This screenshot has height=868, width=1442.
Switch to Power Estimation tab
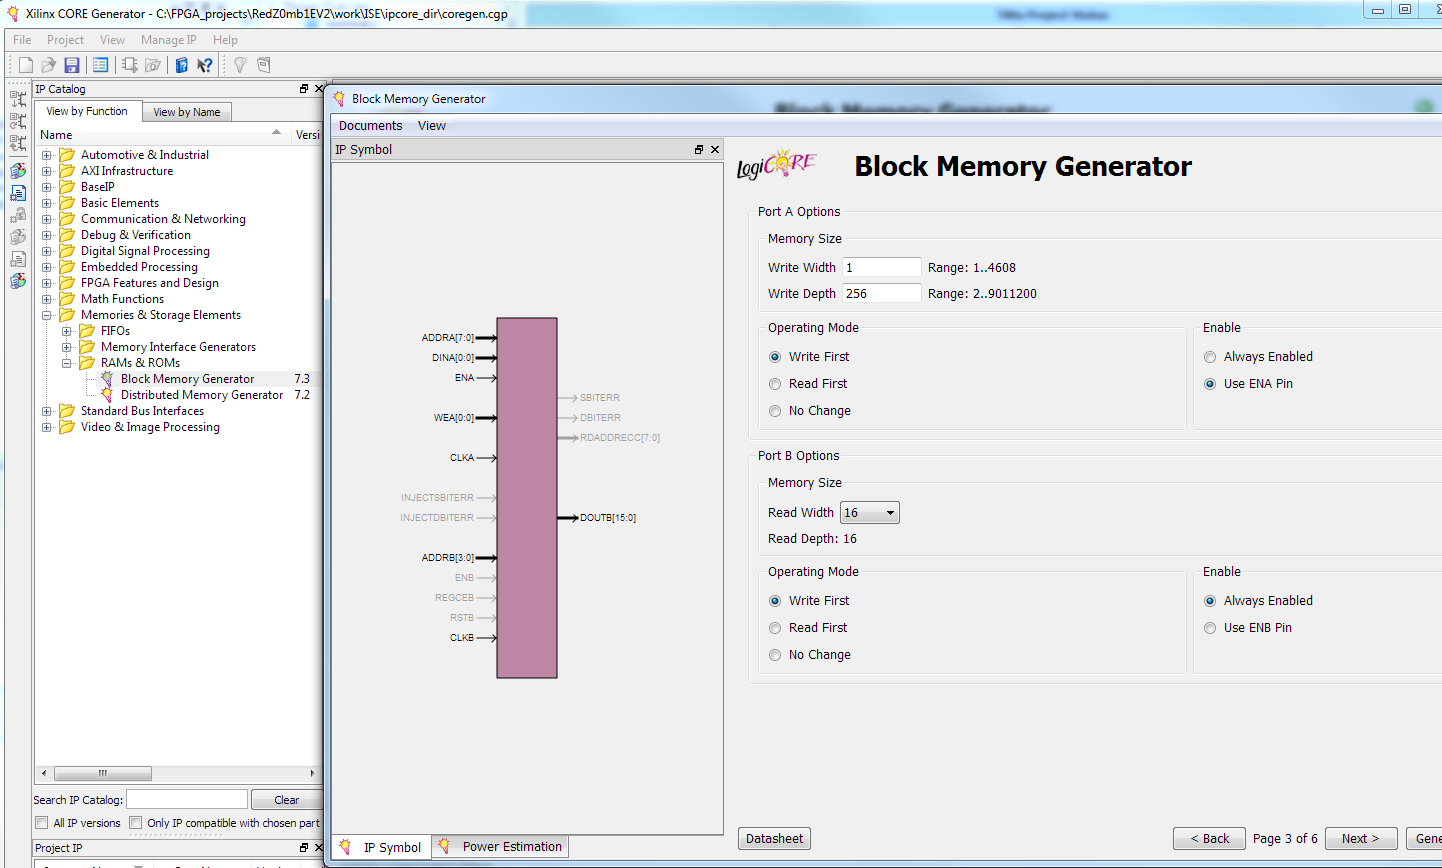(501, 846)
